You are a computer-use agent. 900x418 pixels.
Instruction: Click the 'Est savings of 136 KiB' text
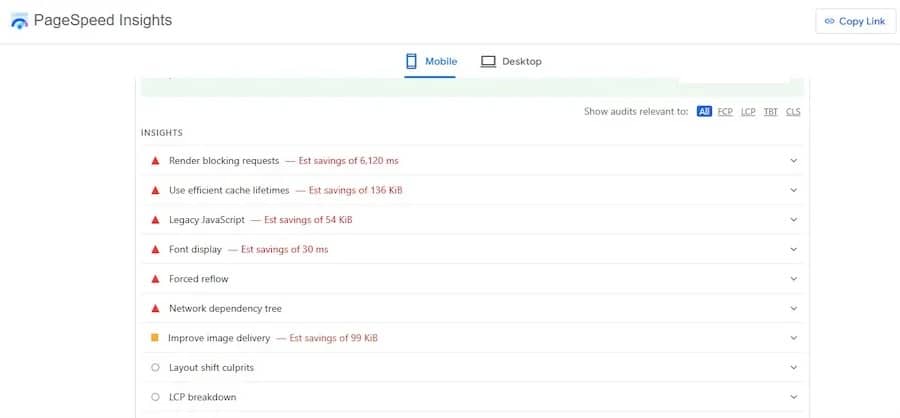[x=355, y=190]
